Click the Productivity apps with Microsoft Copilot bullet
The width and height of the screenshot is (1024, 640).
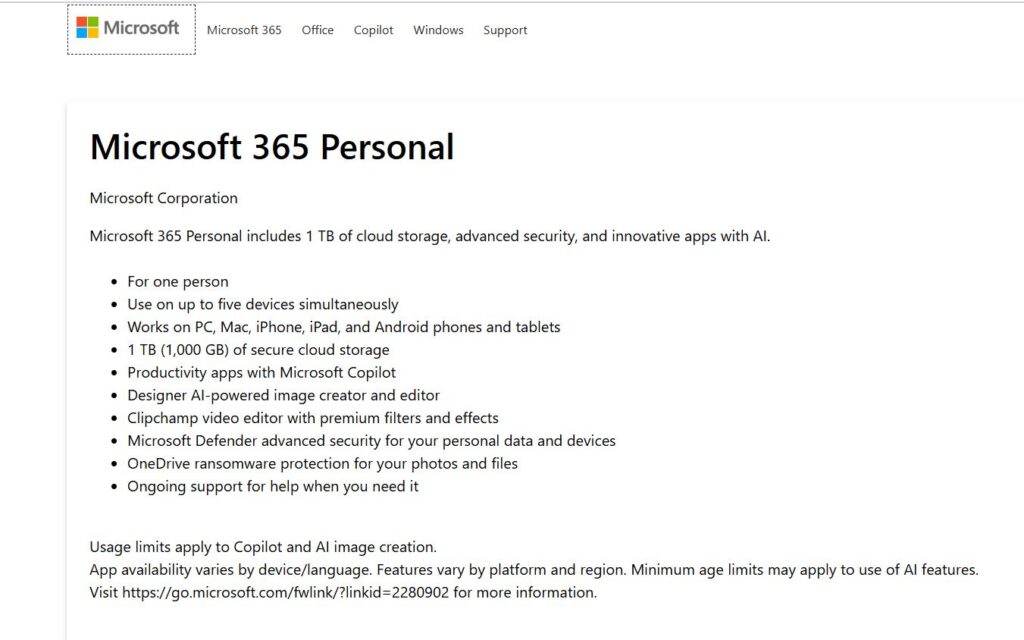[261, 373]
